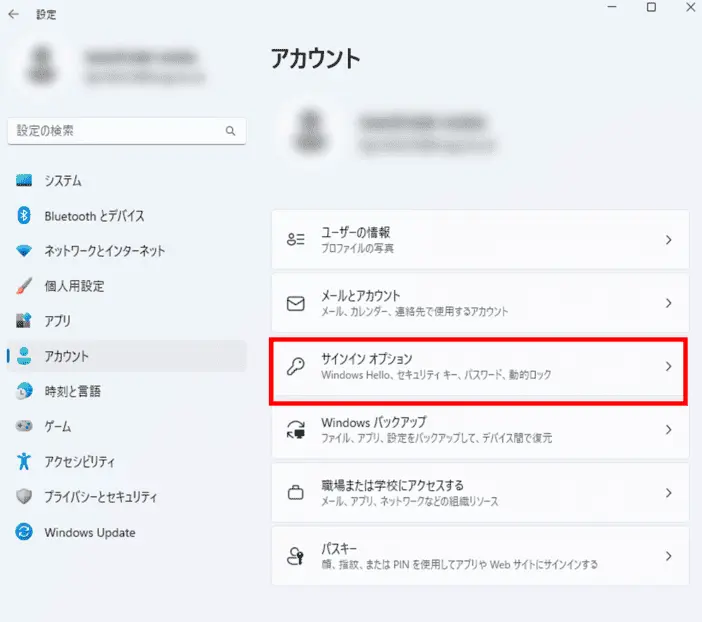Click the envelope icon for メールとアカウント
This screenshot has width=702, height=622.
(x=296, y=303)
